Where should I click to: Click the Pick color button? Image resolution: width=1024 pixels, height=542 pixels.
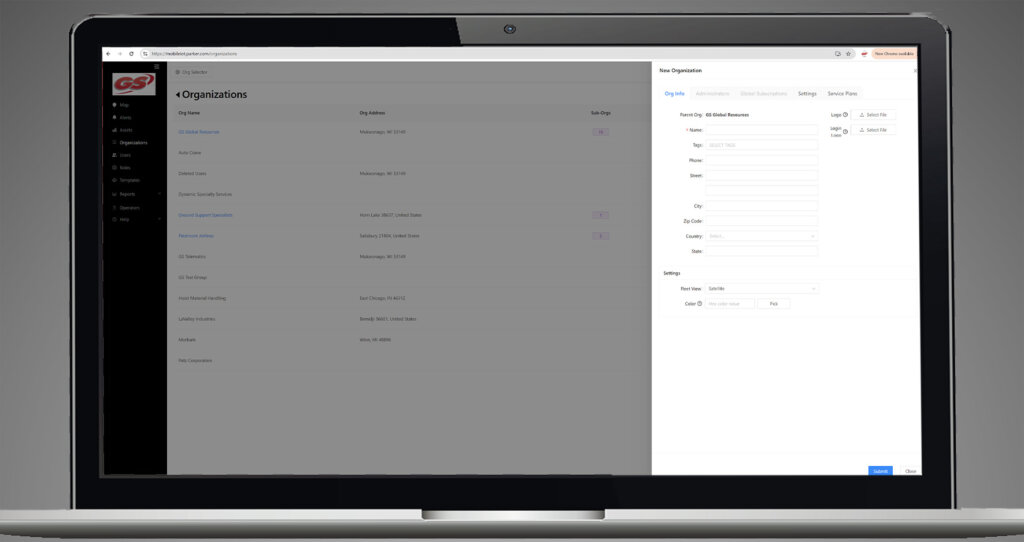[773, 303]
